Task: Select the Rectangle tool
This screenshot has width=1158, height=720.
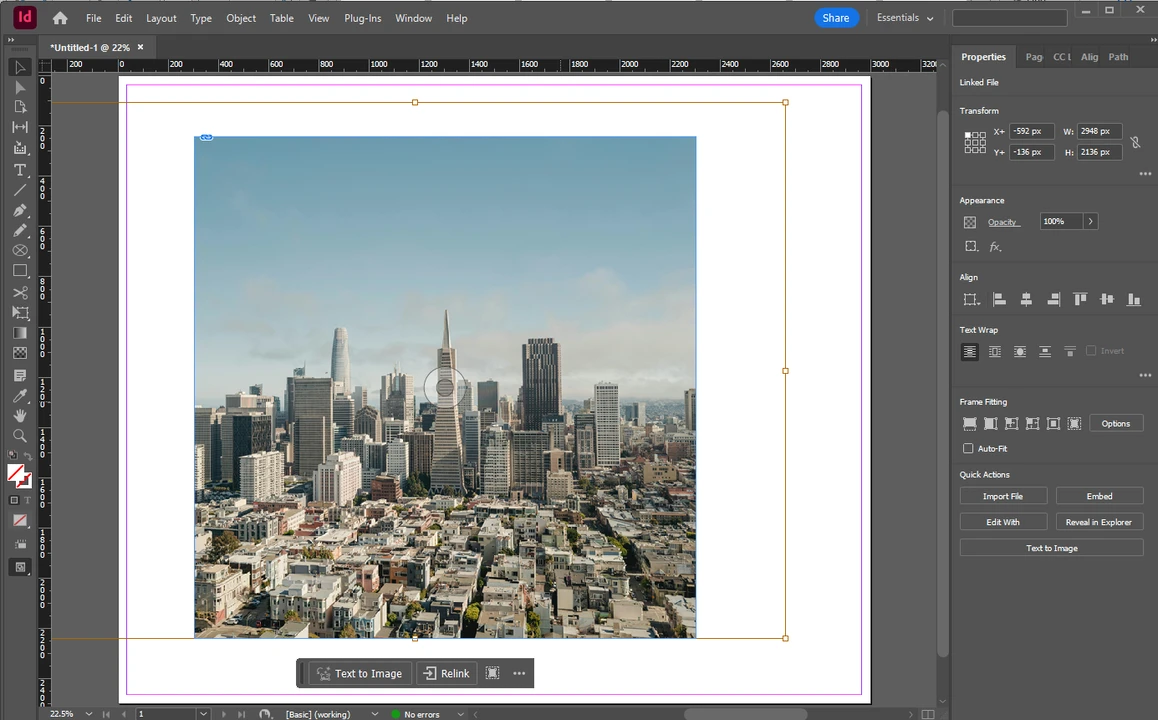Action: pos(20,271)
